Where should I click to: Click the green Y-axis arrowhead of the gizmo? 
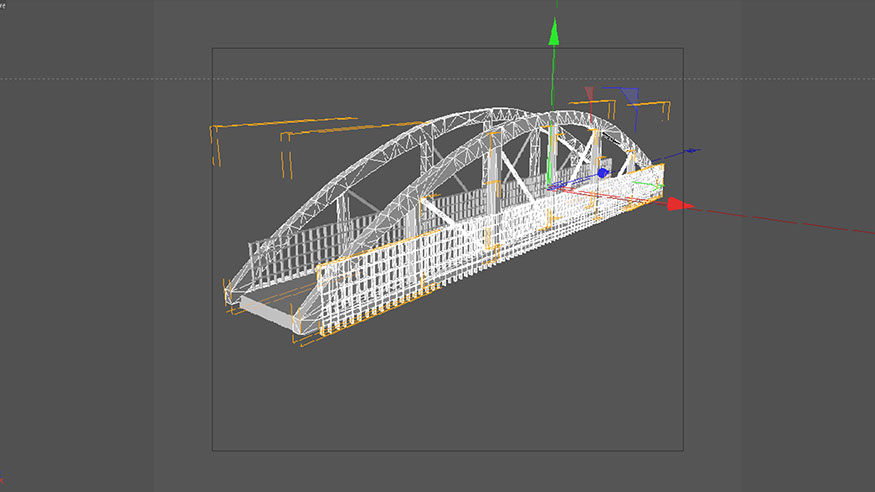pos(551,32)
